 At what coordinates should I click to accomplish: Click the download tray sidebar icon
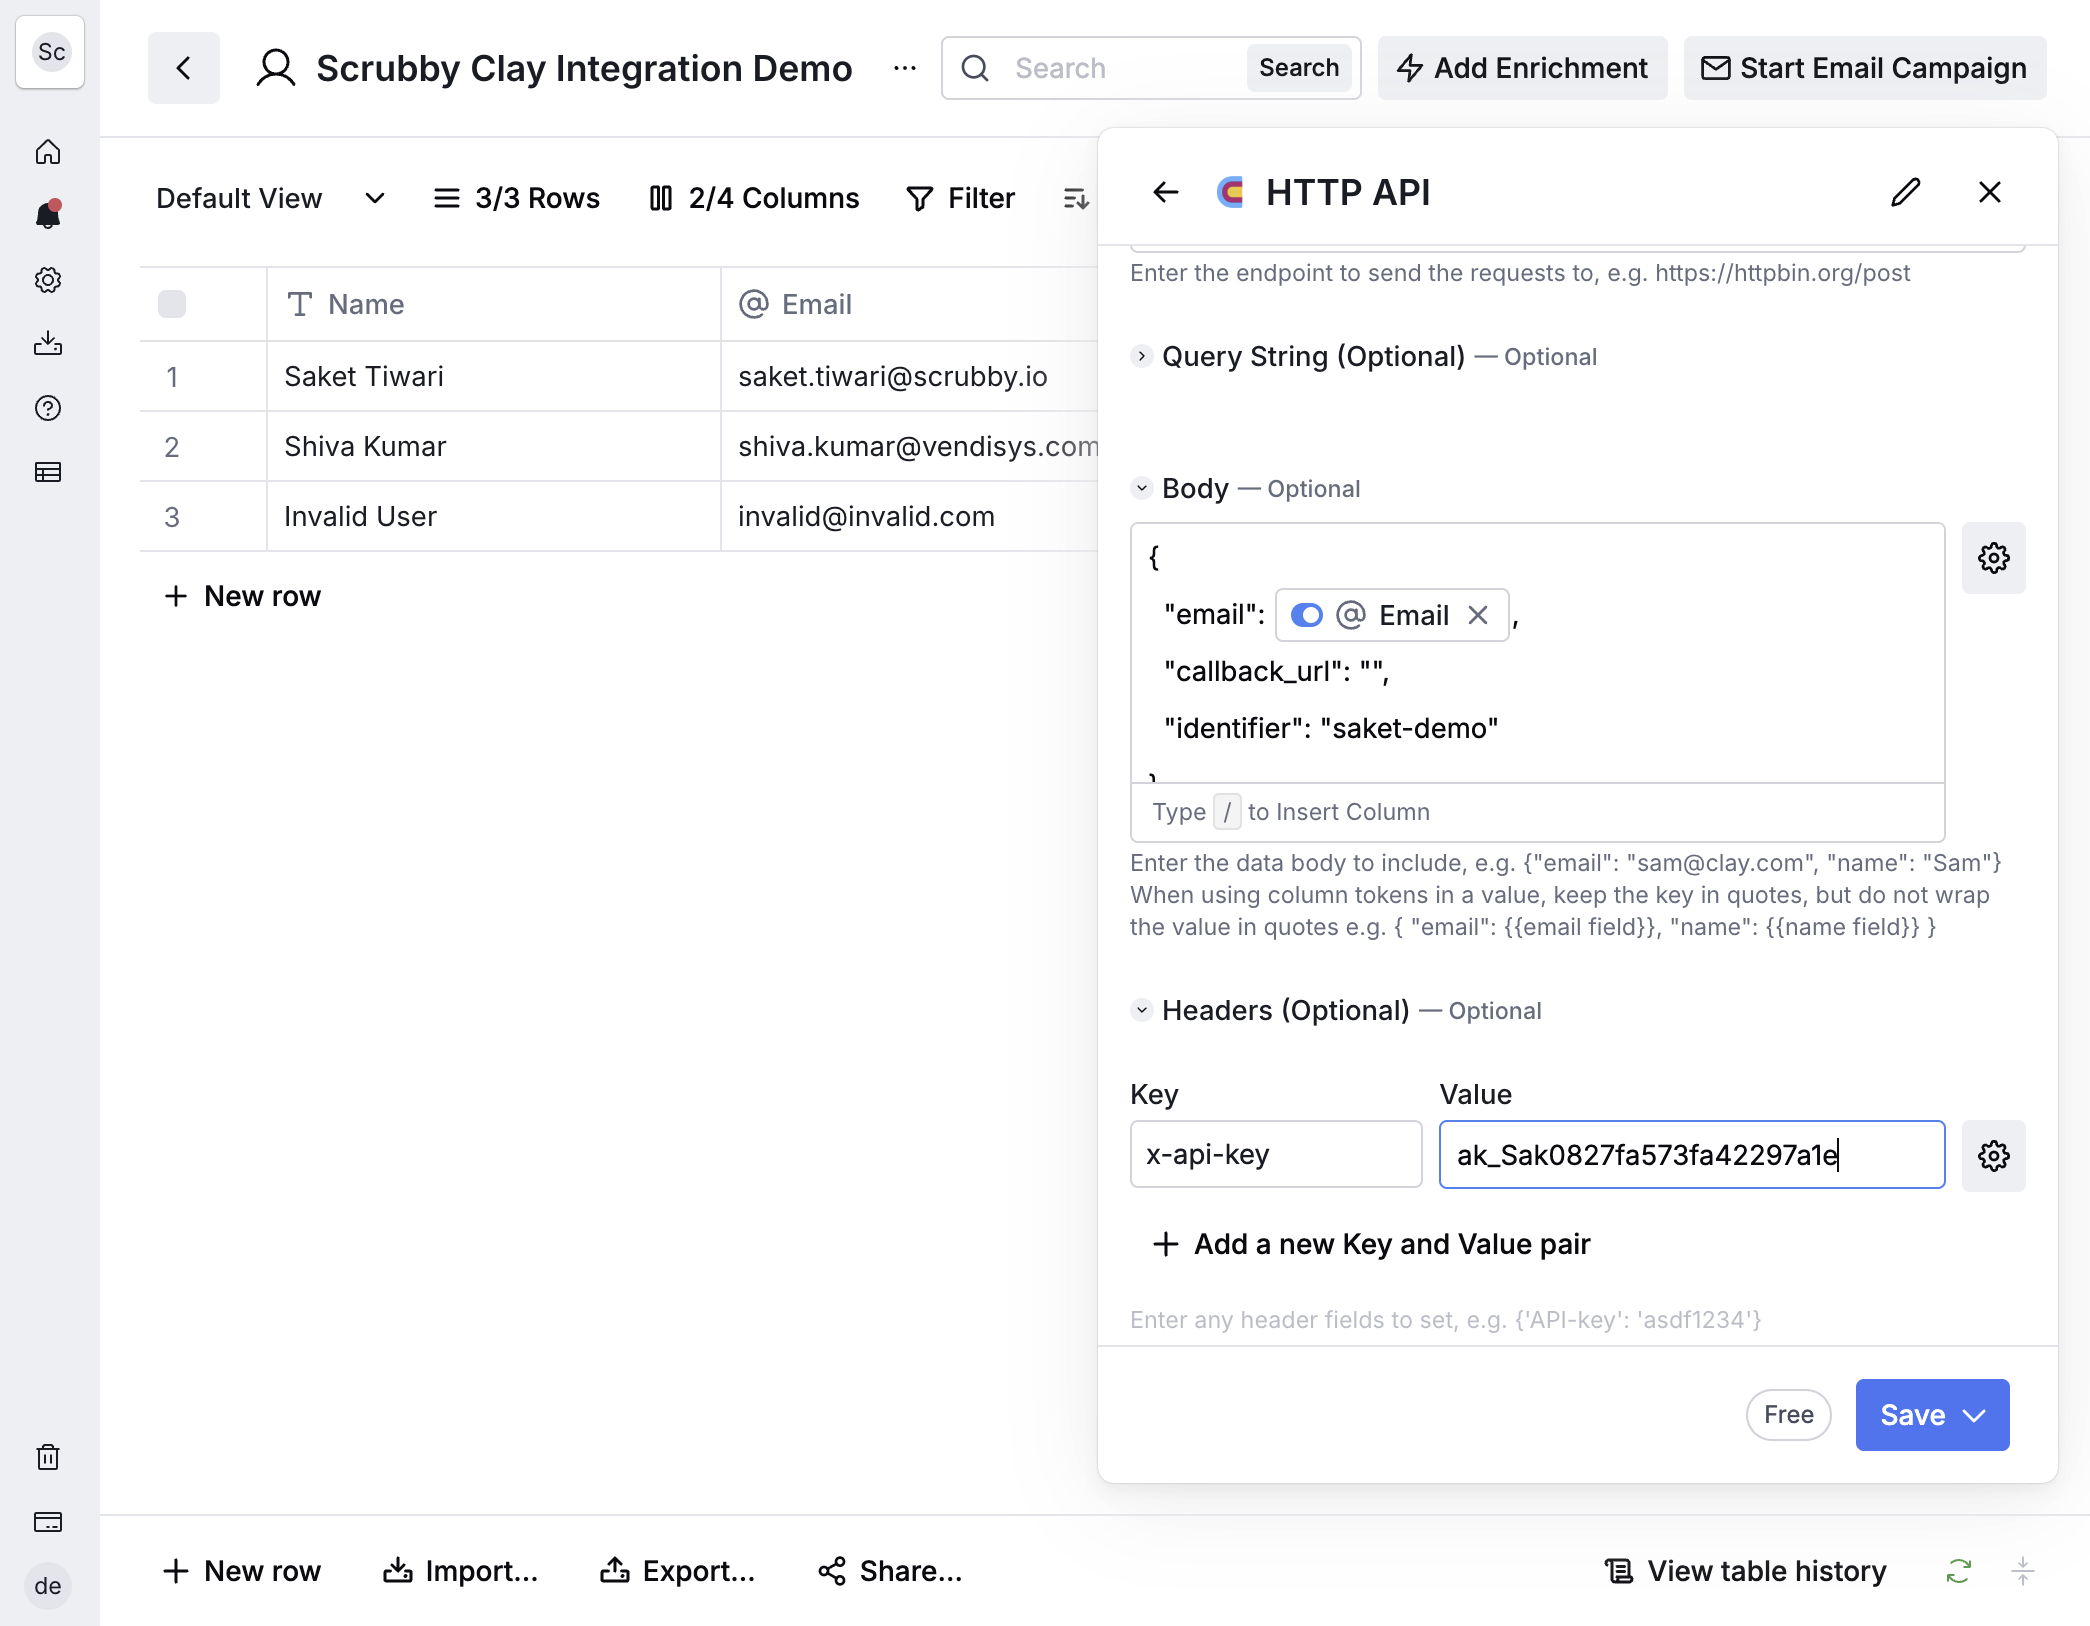48,344
